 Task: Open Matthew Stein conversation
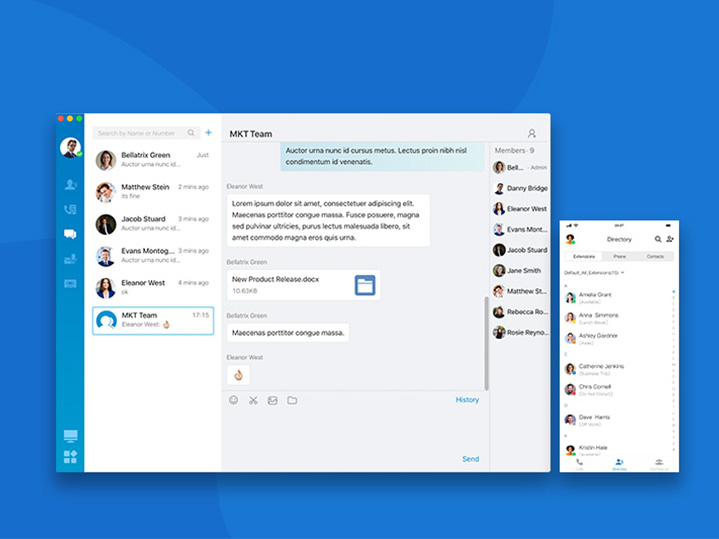[153, 191]
